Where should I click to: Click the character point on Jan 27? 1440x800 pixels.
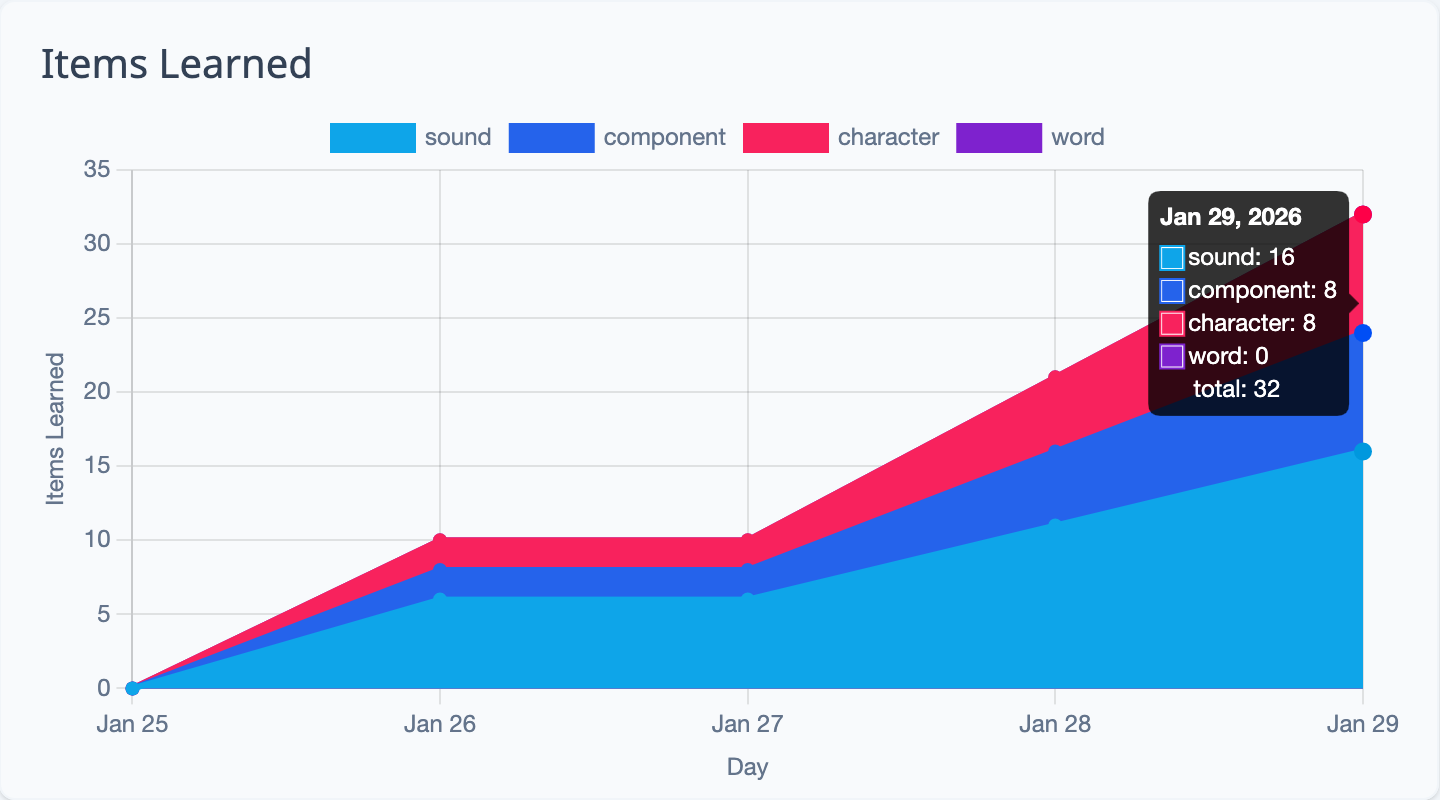tap(747, 540)
